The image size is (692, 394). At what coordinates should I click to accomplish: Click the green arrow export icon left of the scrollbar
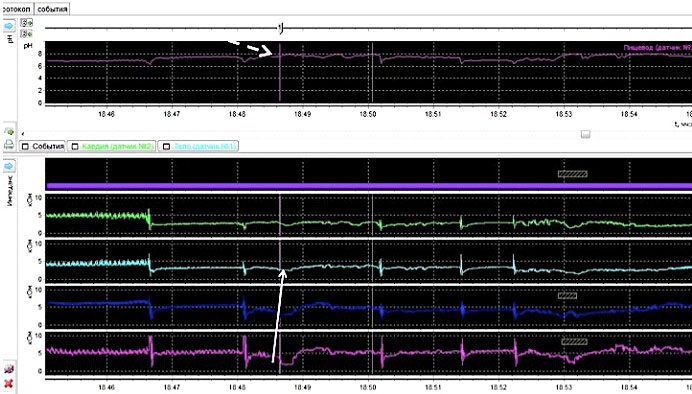9,131
